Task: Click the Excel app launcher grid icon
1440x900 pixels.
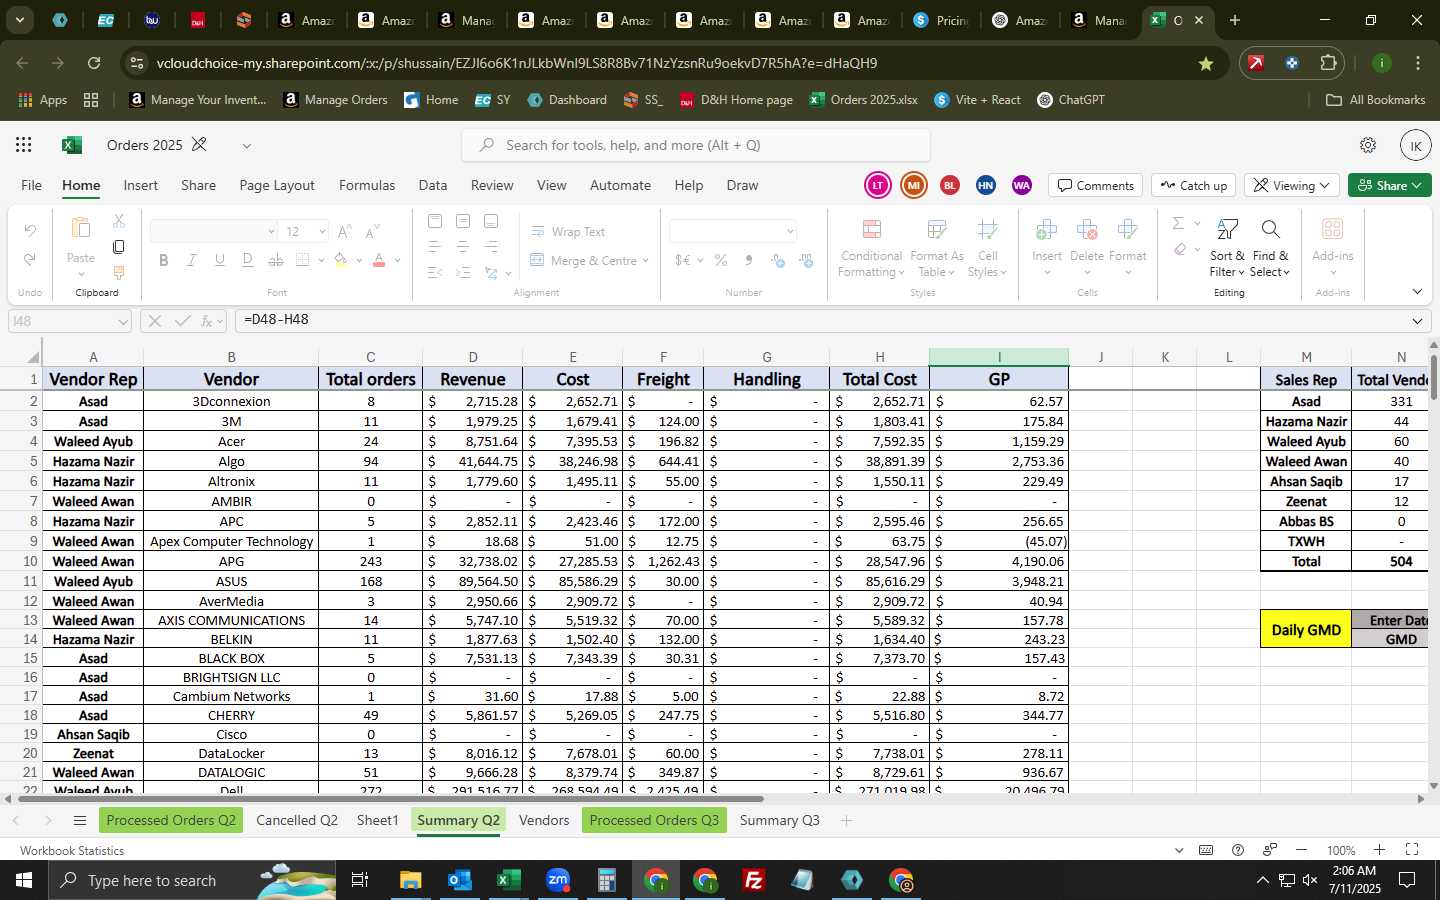Action: tap(24, 145)
